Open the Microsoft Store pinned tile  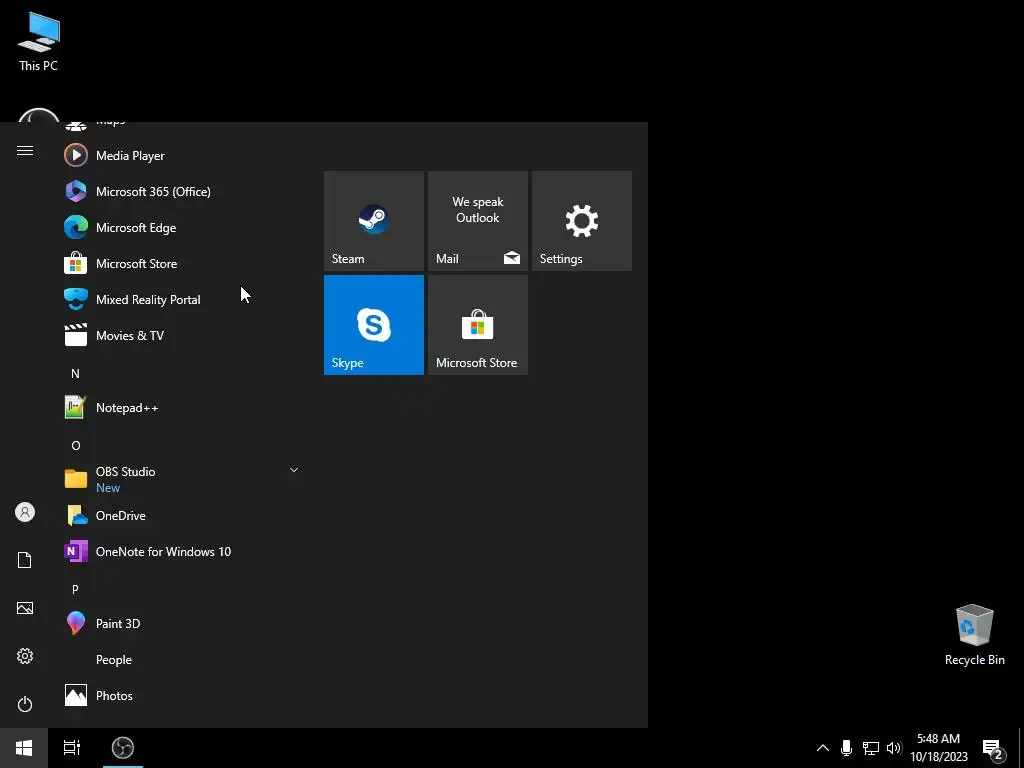pos(477,325)
